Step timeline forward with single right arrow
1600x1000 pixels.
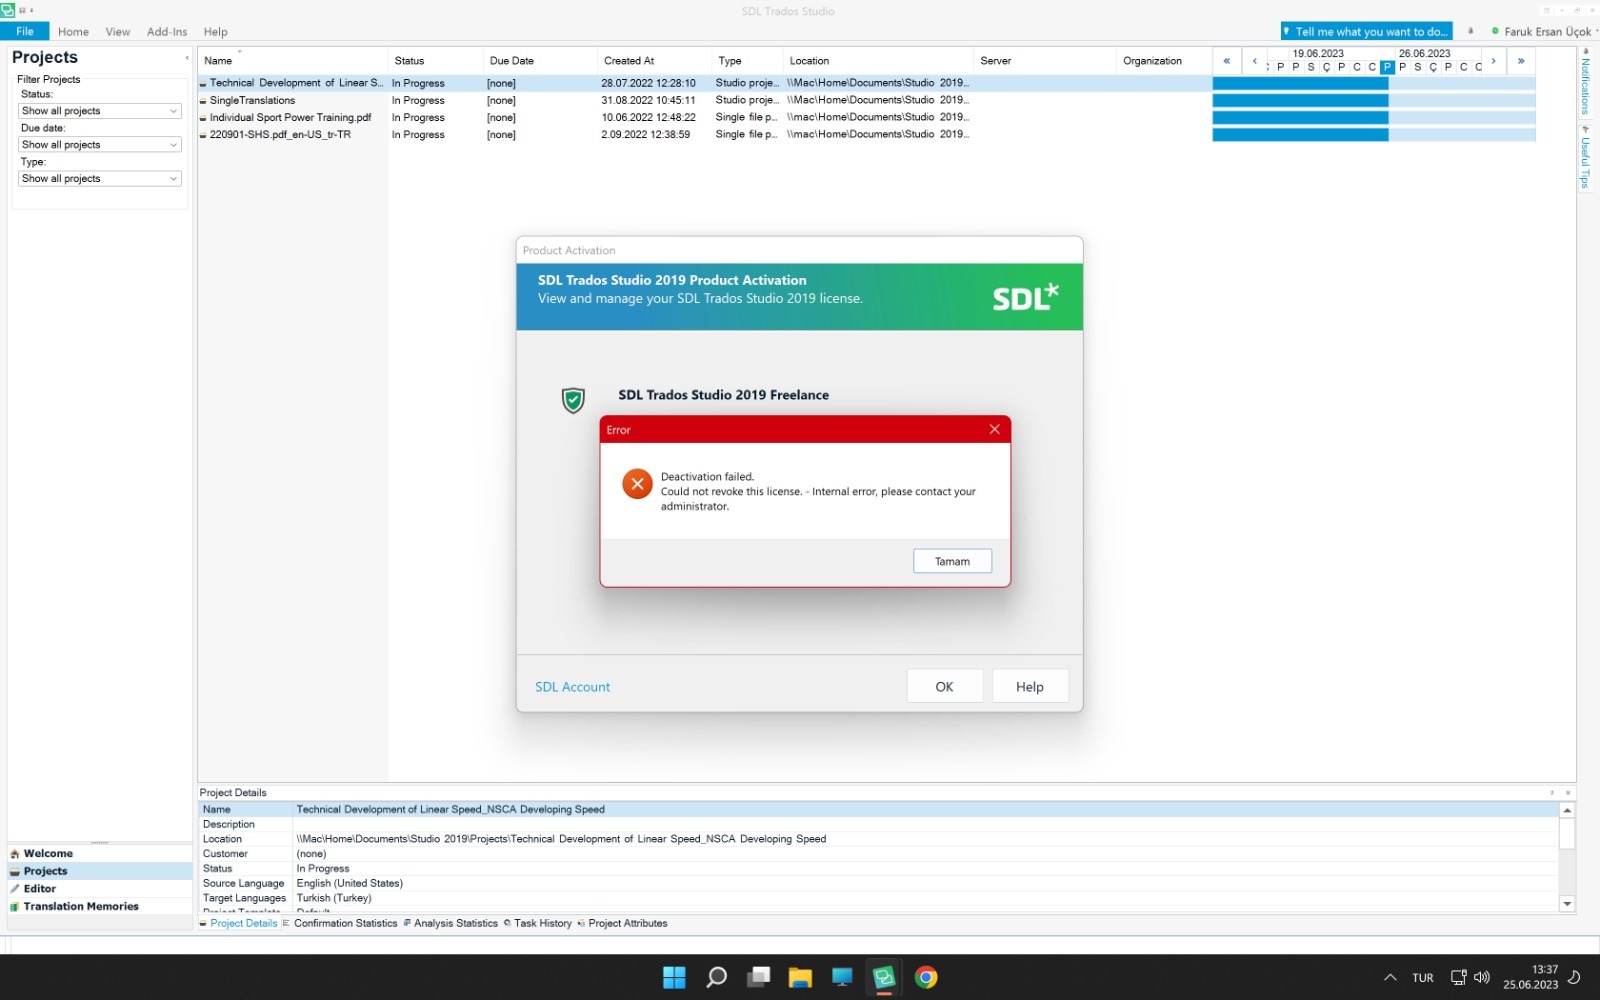click(x=1494, y=61)
